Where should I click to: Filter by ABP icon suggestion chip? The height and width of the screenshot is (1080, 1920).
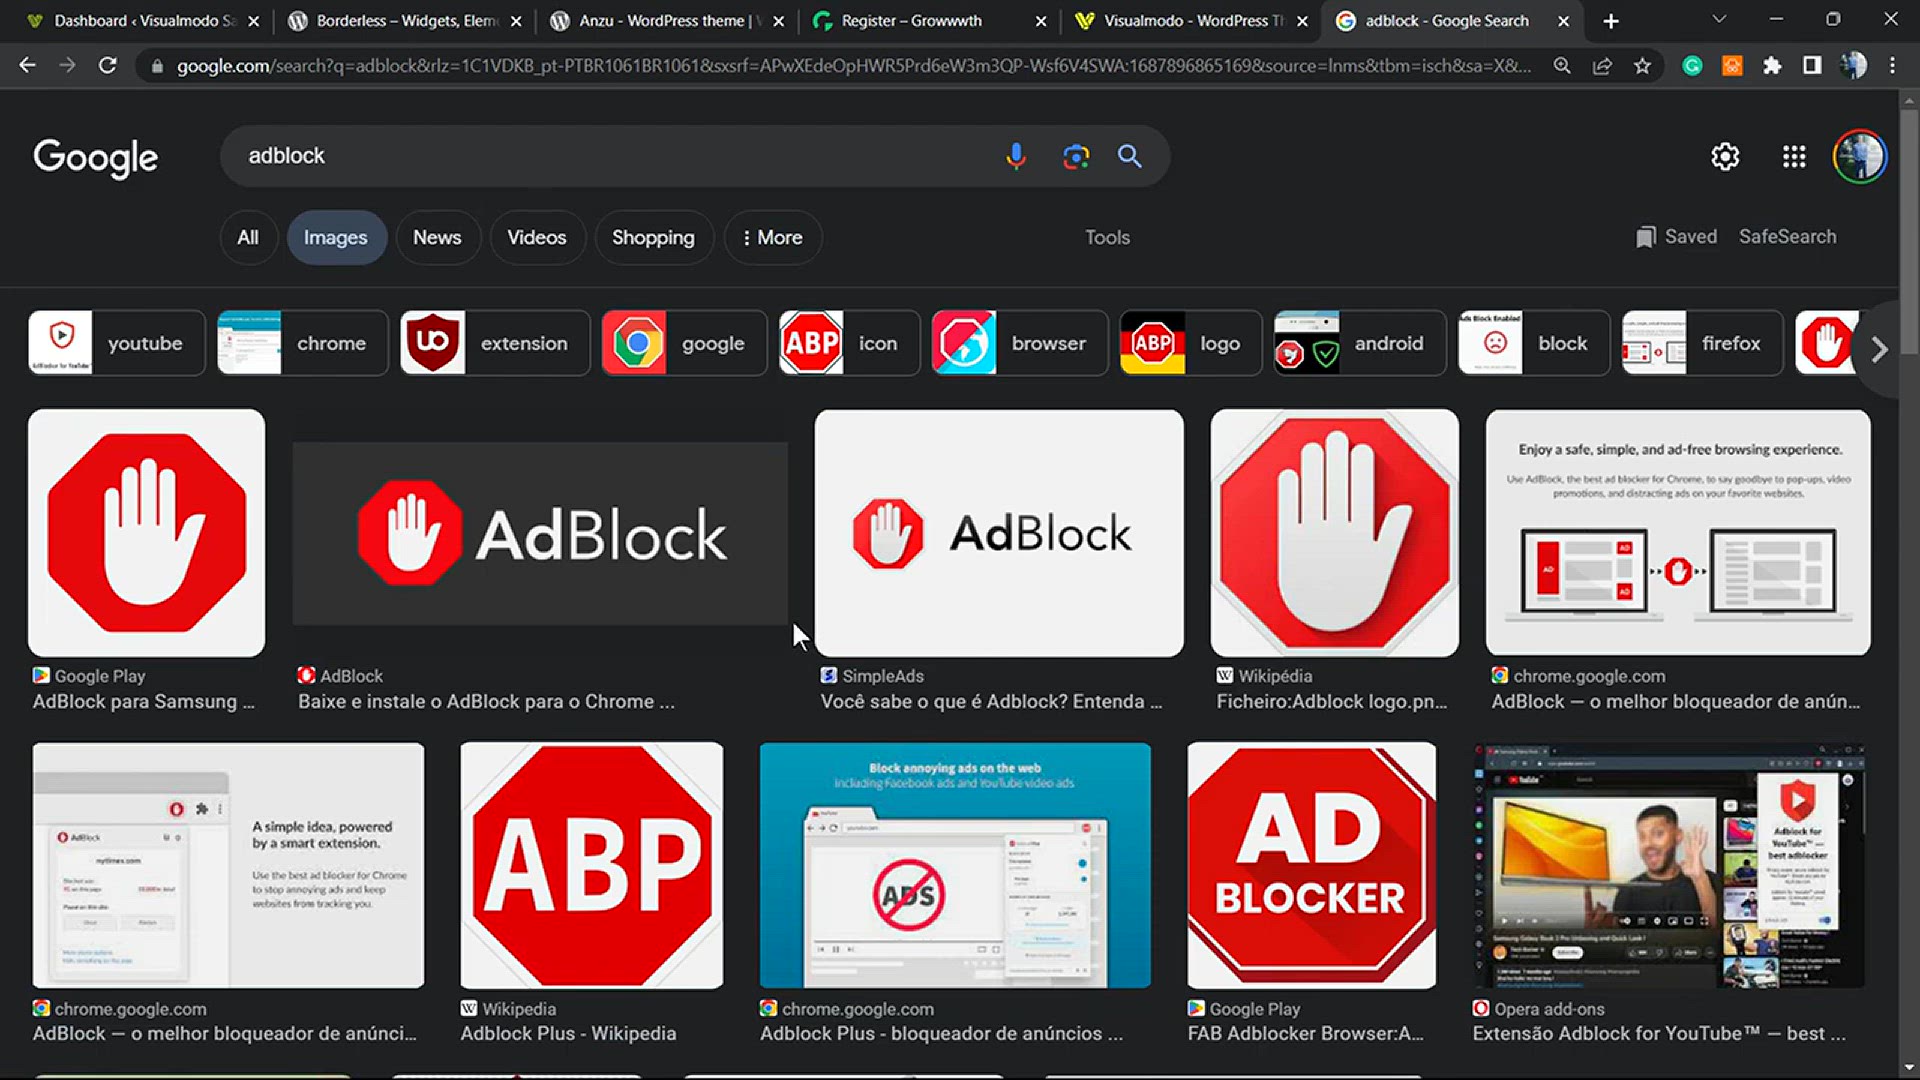pos(849,343)
